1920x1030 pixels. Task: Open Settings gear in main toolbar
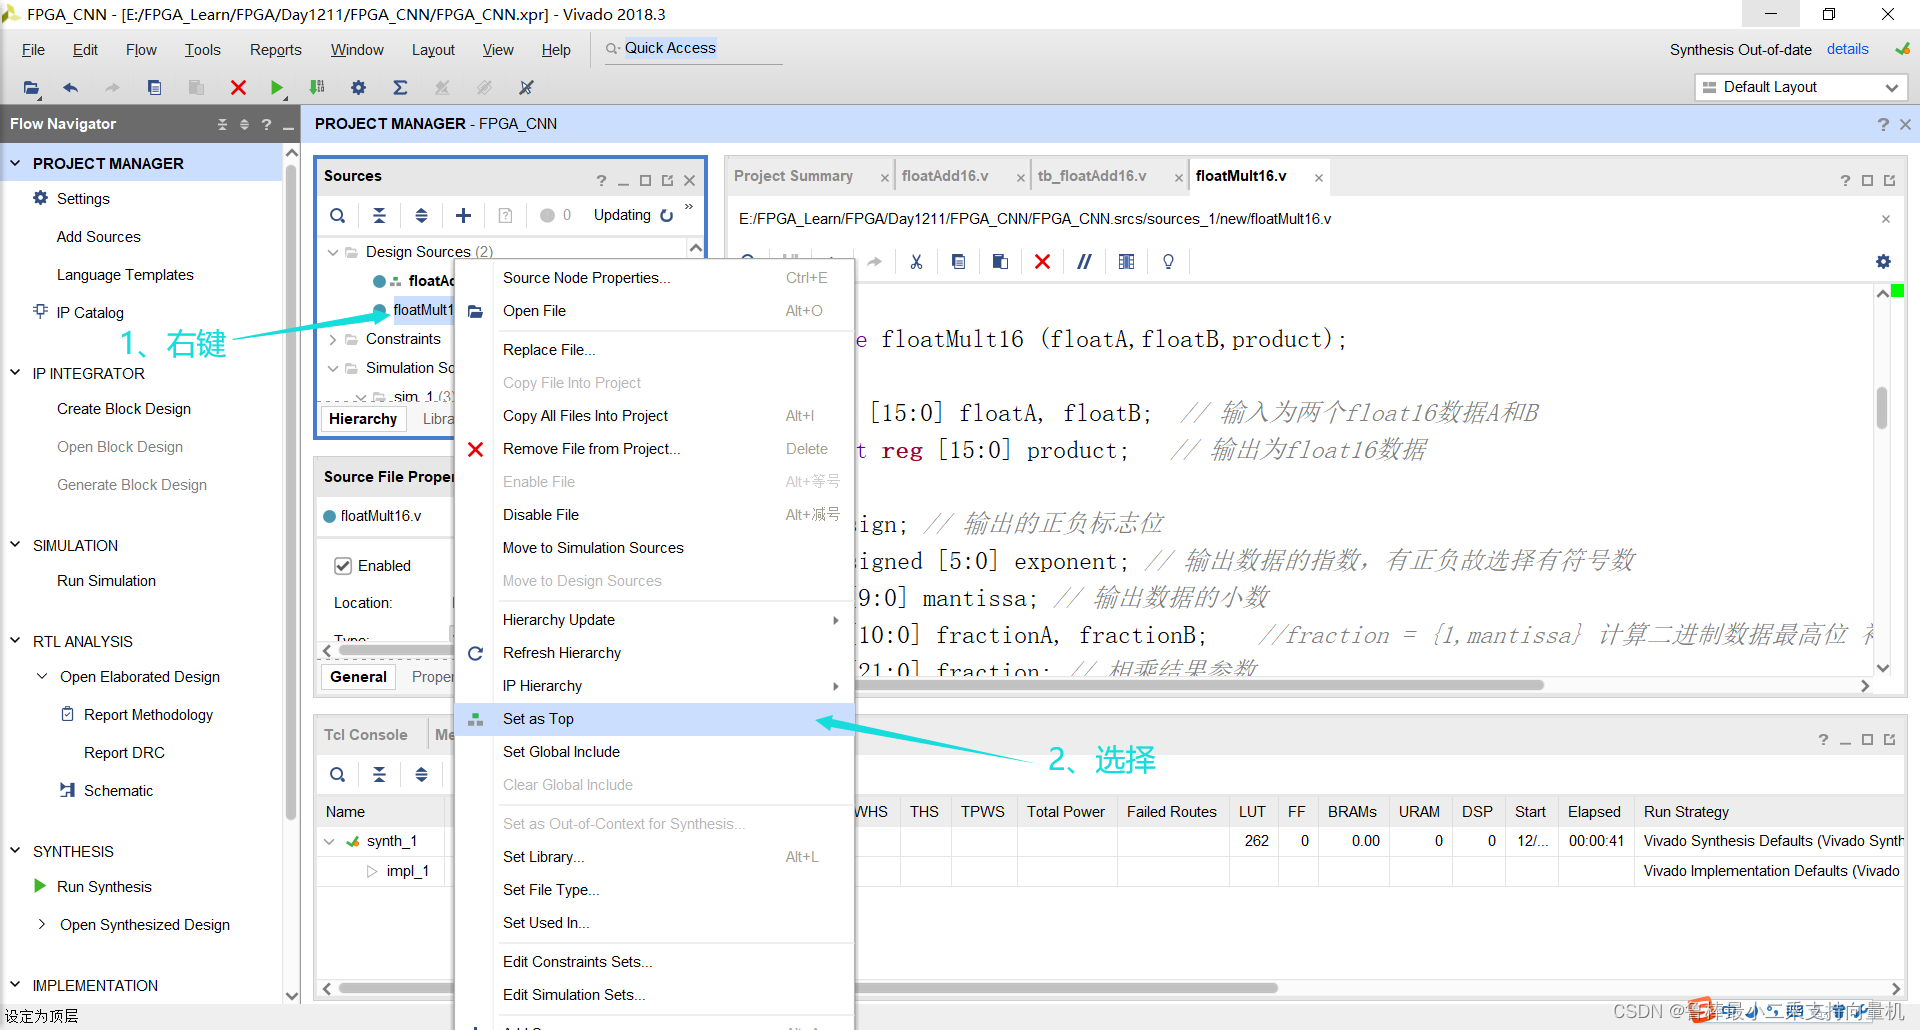(359, 88)
